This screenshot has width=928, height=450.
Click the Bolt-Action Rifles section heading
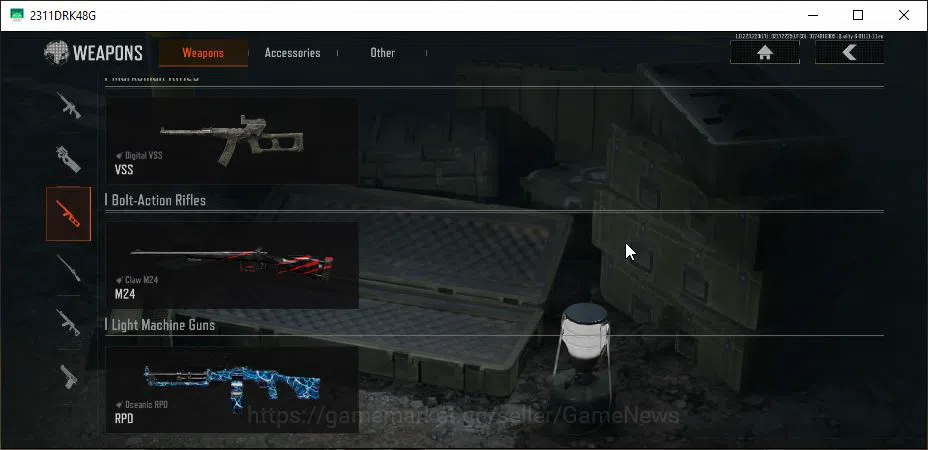pyautogui.click(x=159, y=200)
